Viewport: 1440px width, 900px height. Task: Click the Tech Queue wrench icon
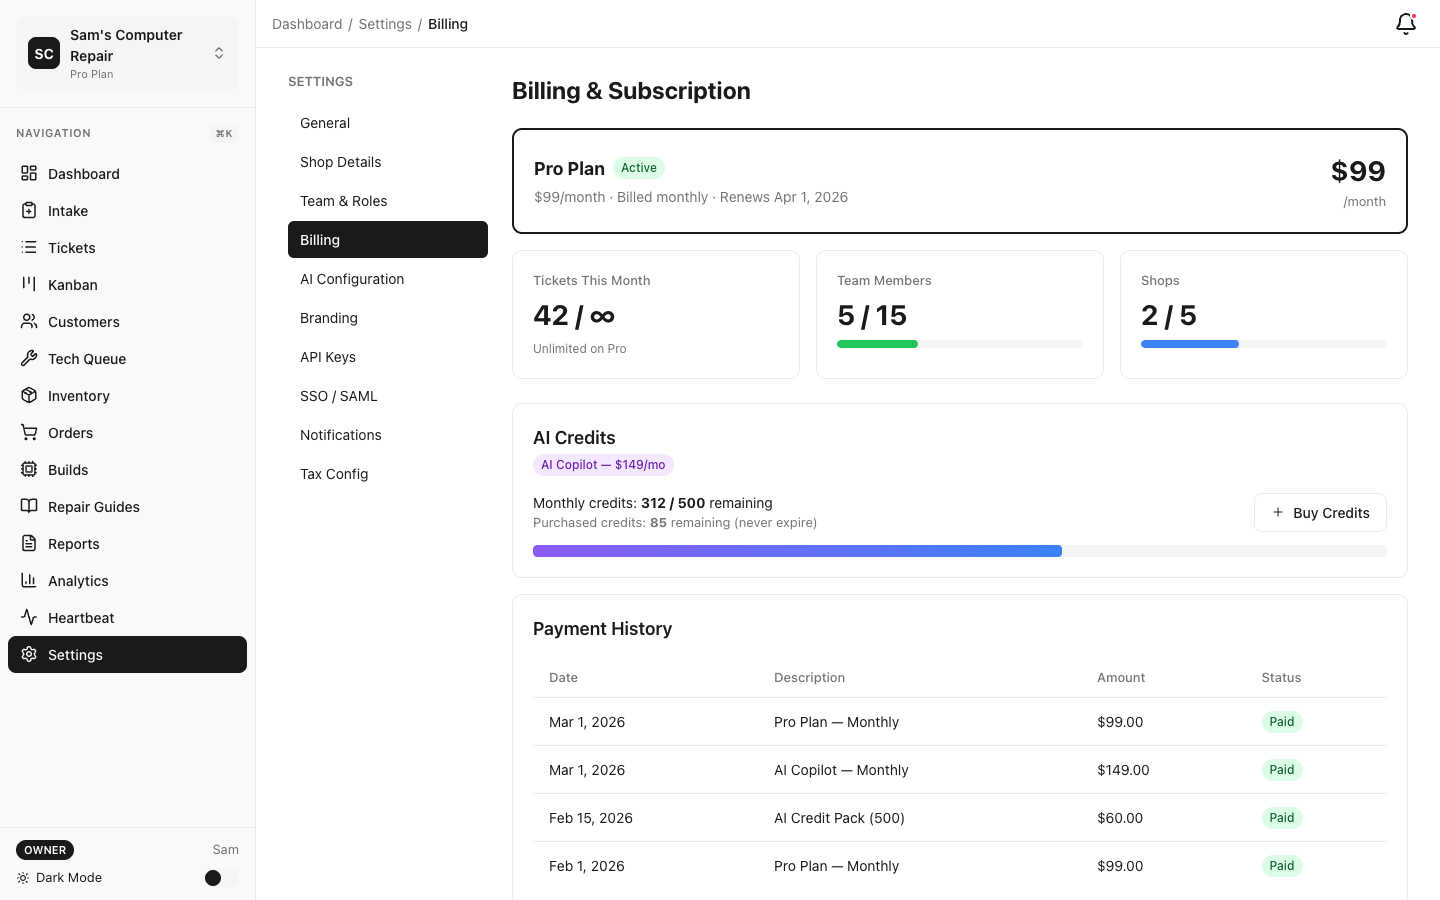coord(29,358)
